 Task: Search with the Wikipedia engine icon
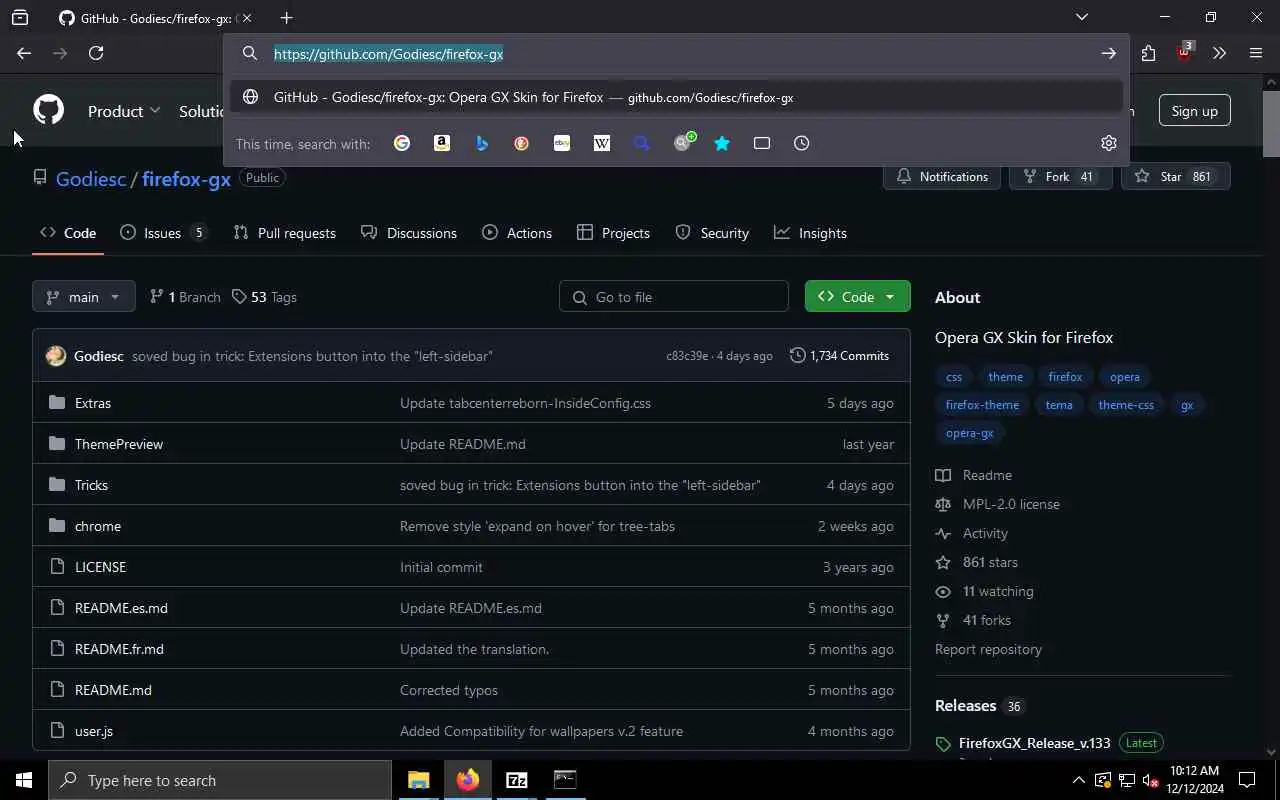tap(602, 143)
